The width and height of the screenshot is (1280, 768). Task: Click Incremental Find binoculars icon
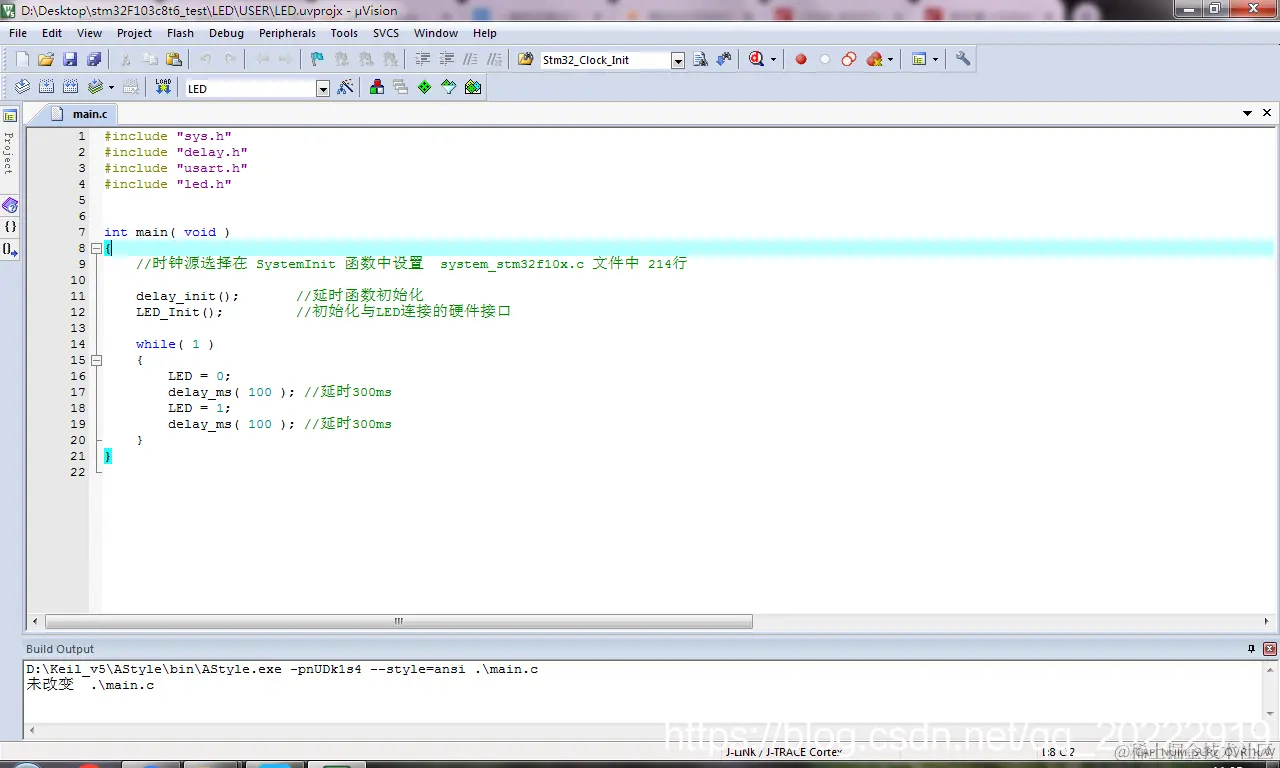(x=725, y=60)
